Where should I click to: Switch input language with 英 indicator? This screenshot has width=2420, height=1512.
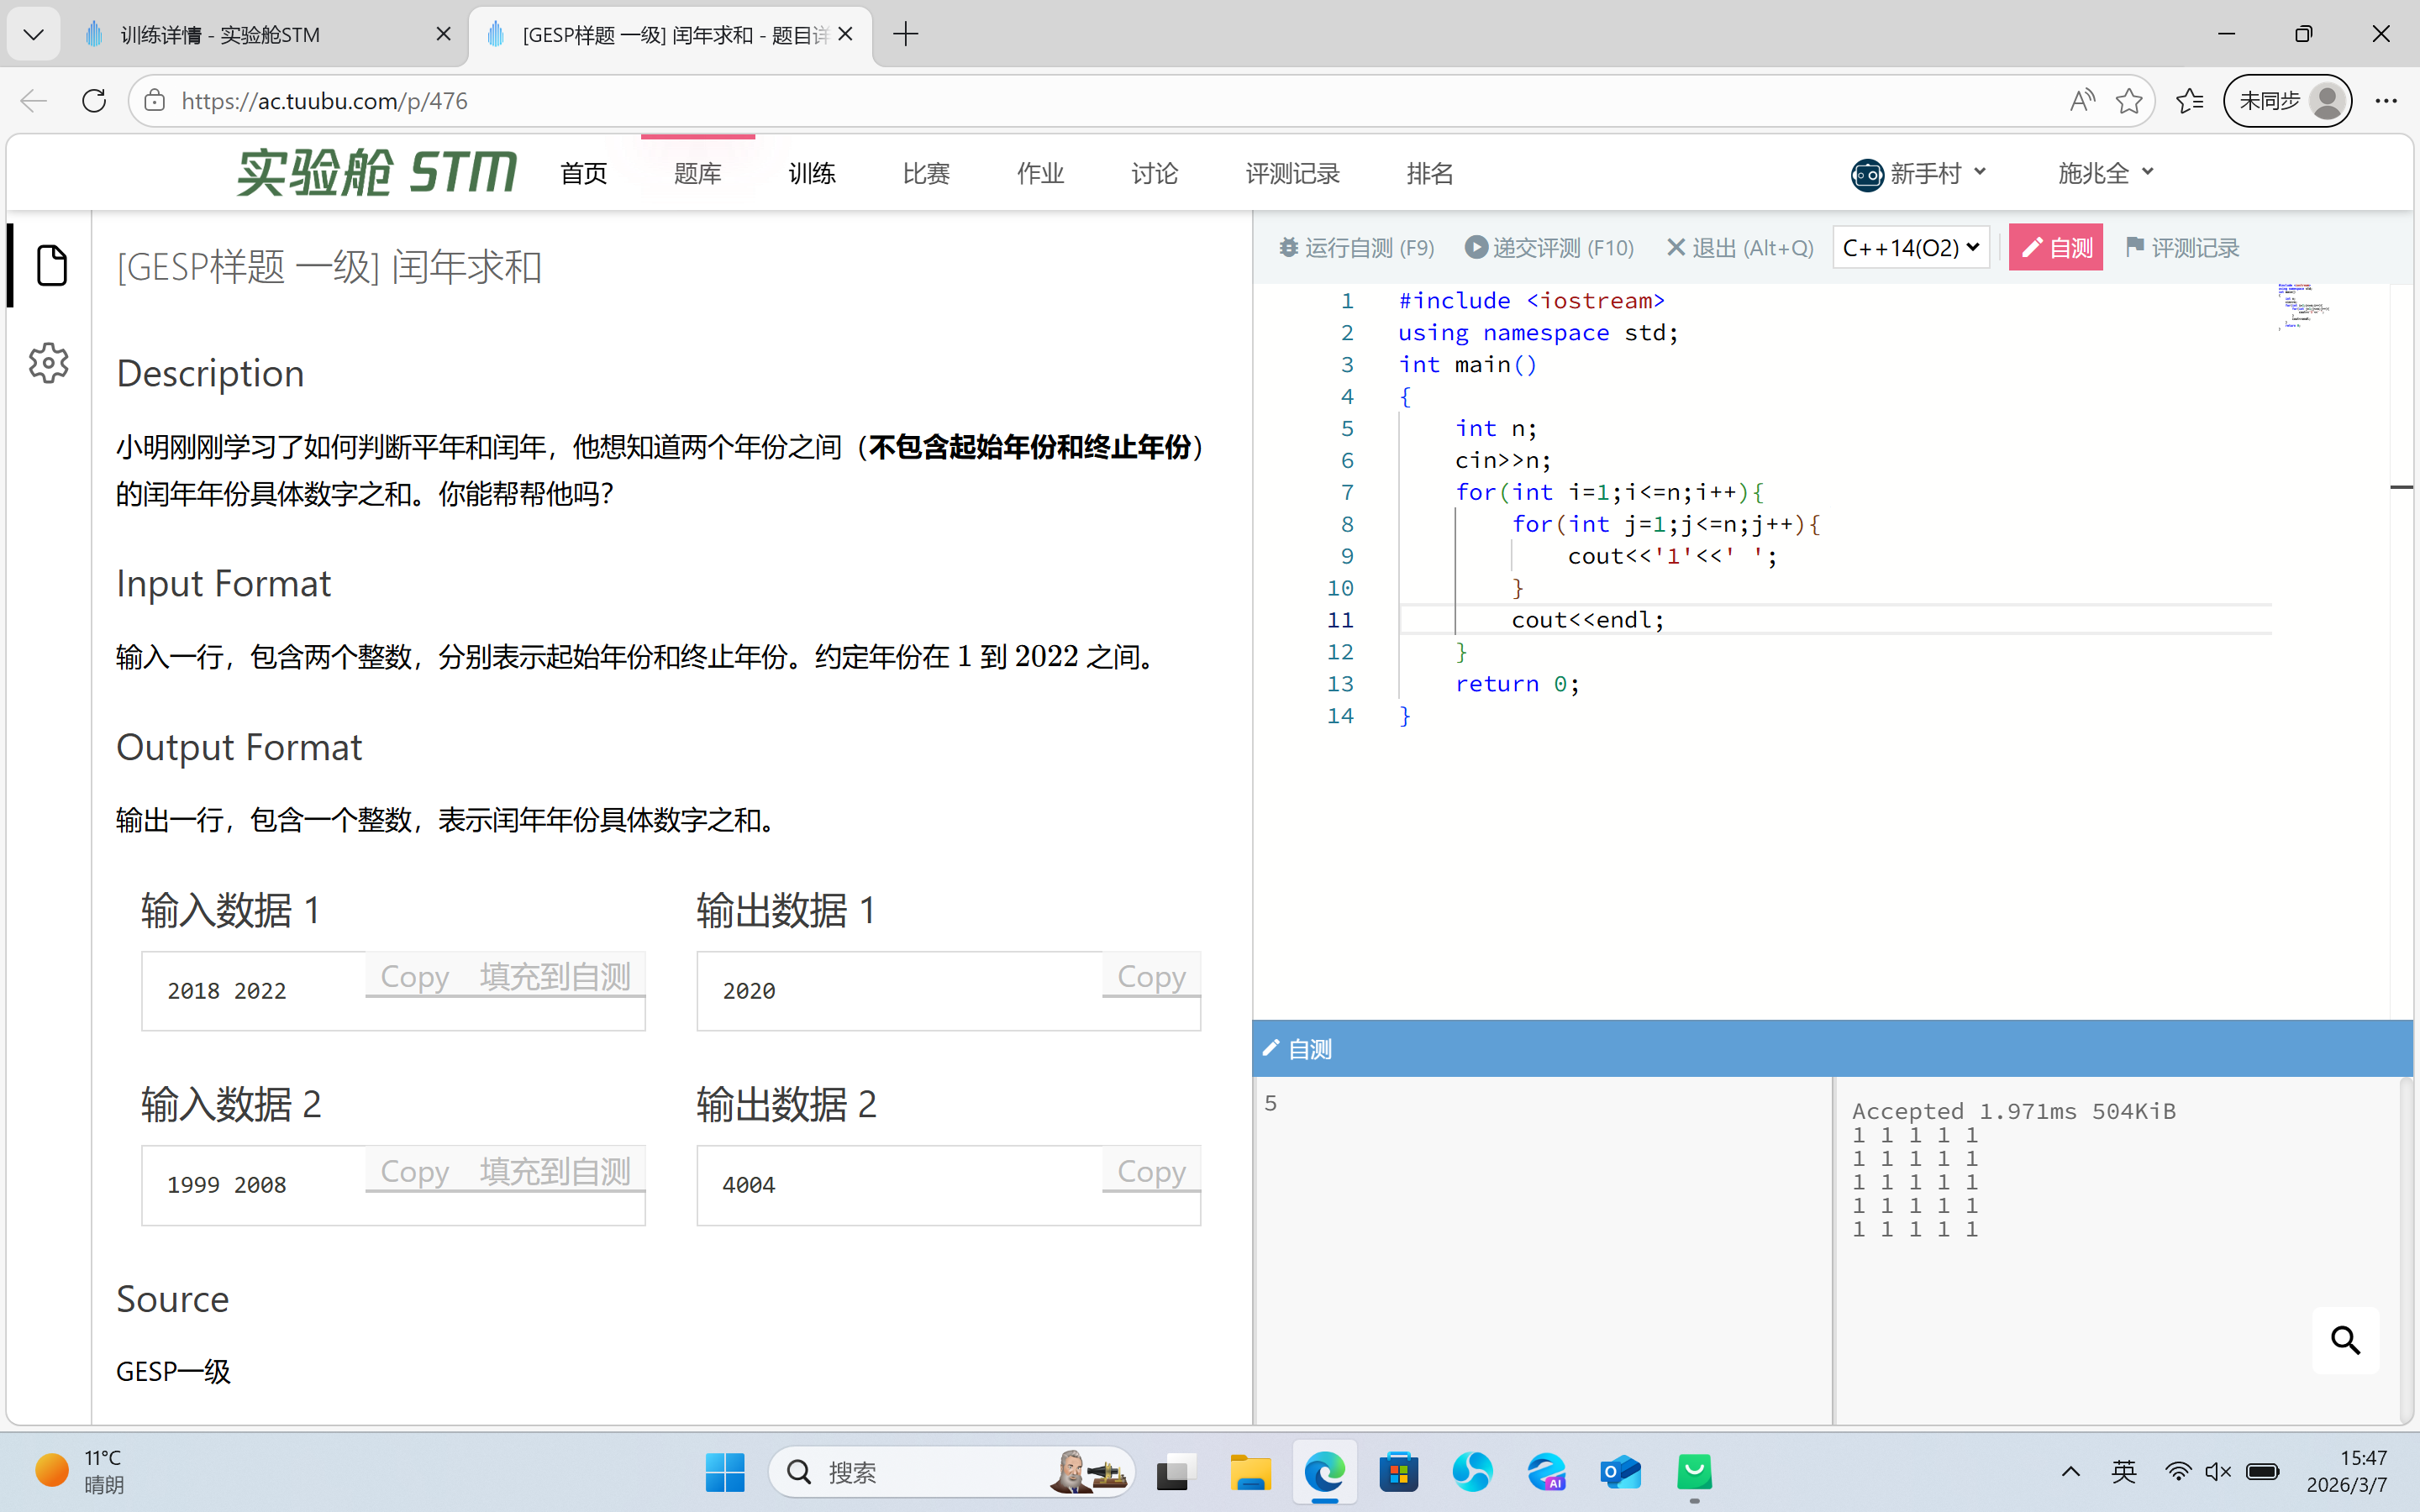click(x=2124, y=1472)
